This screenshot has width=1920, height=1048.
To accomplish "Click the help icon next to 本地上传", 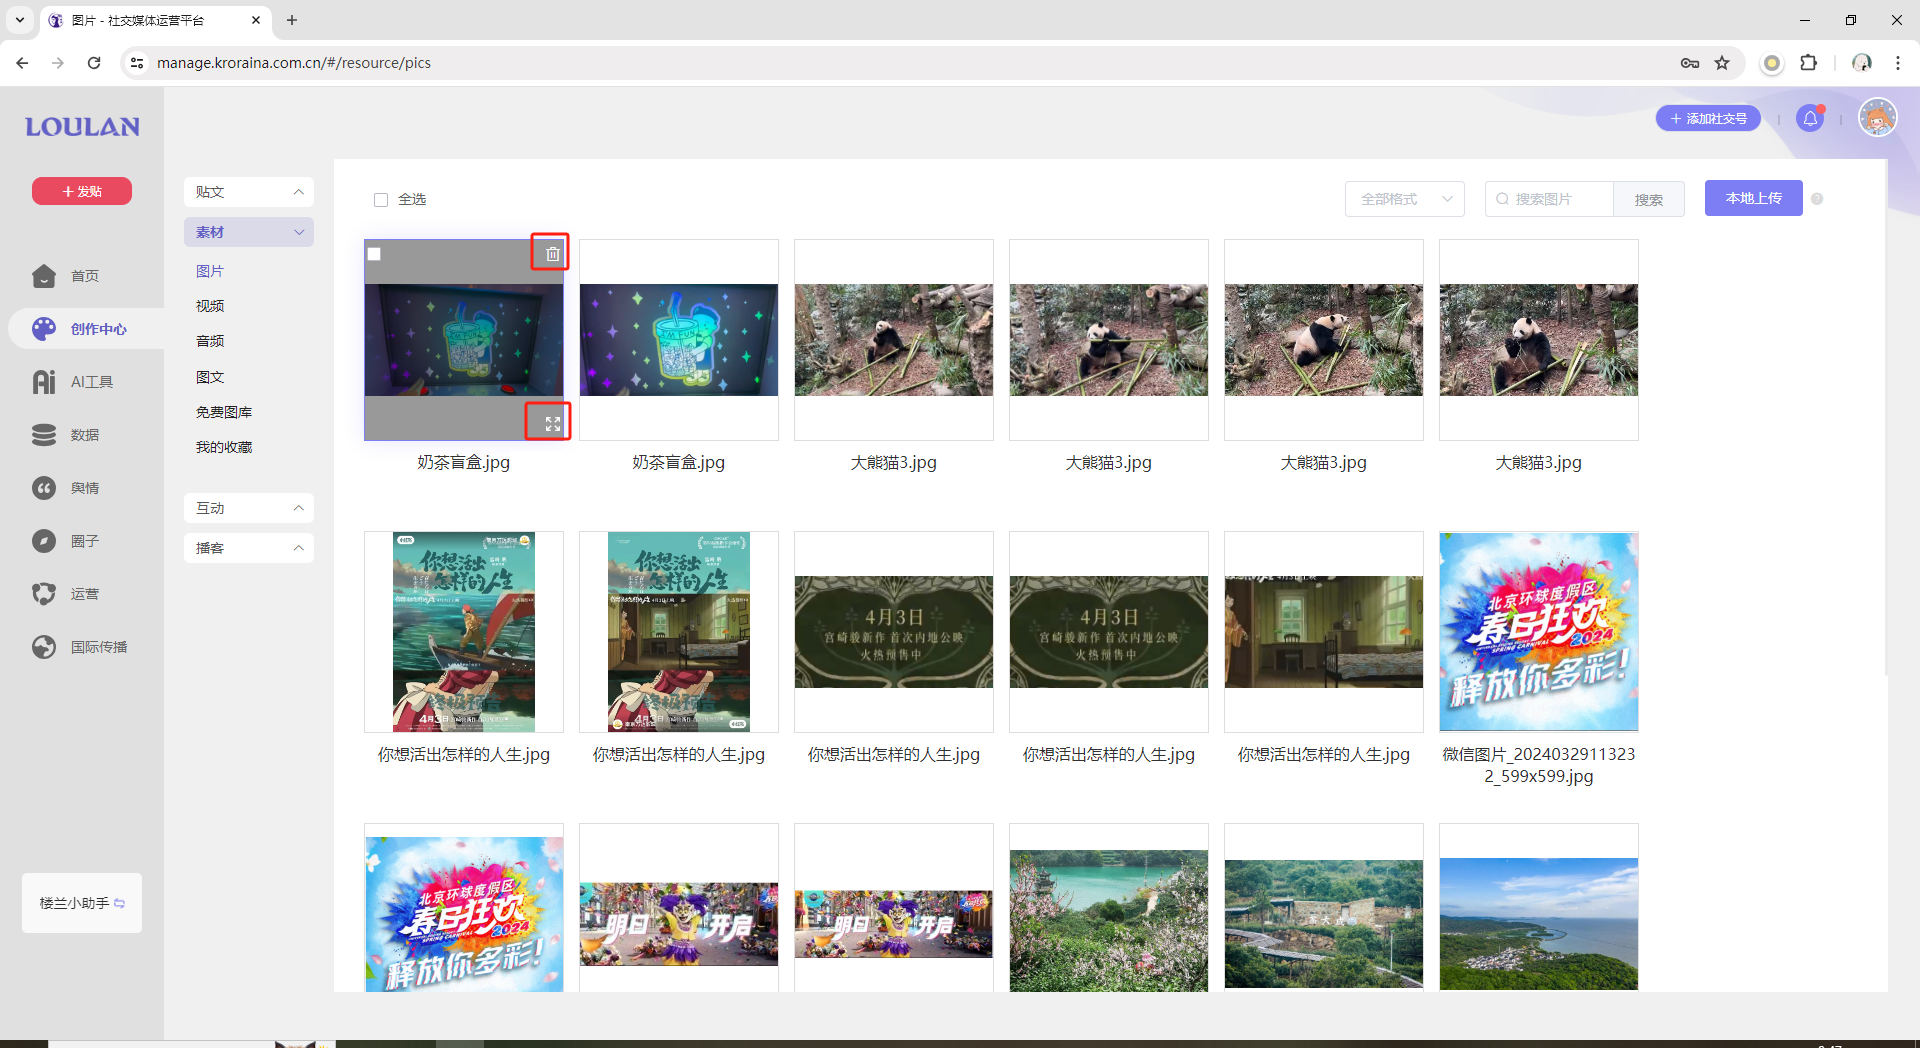I will click(1817, 199).
